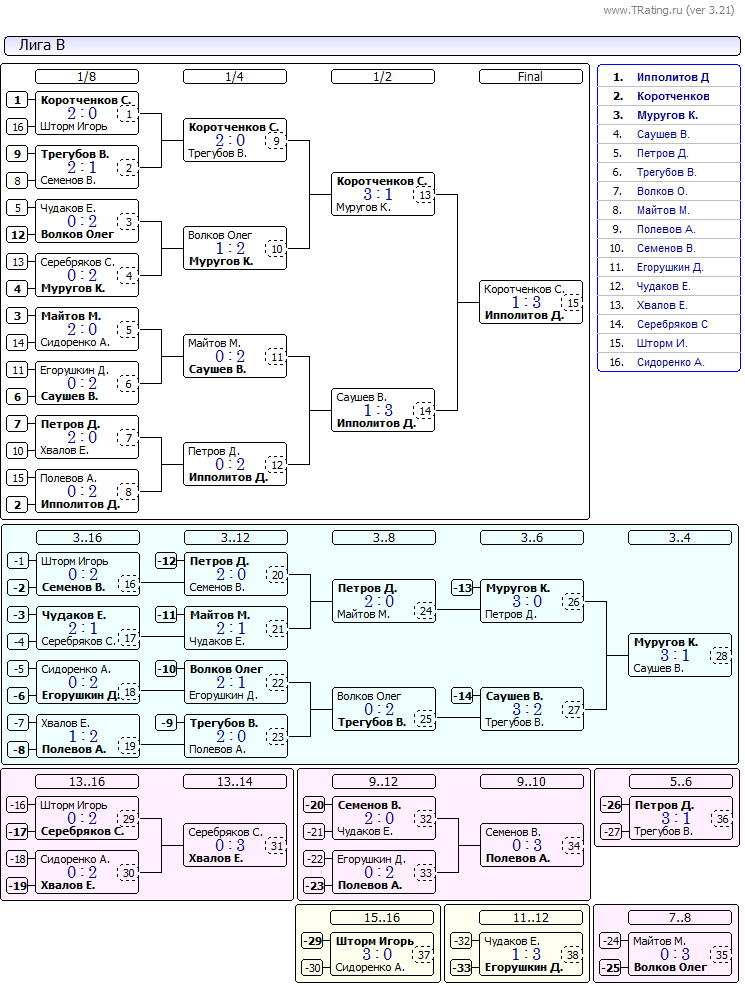Open ranking entry 2. Коротченков

(x=668, y=96)
